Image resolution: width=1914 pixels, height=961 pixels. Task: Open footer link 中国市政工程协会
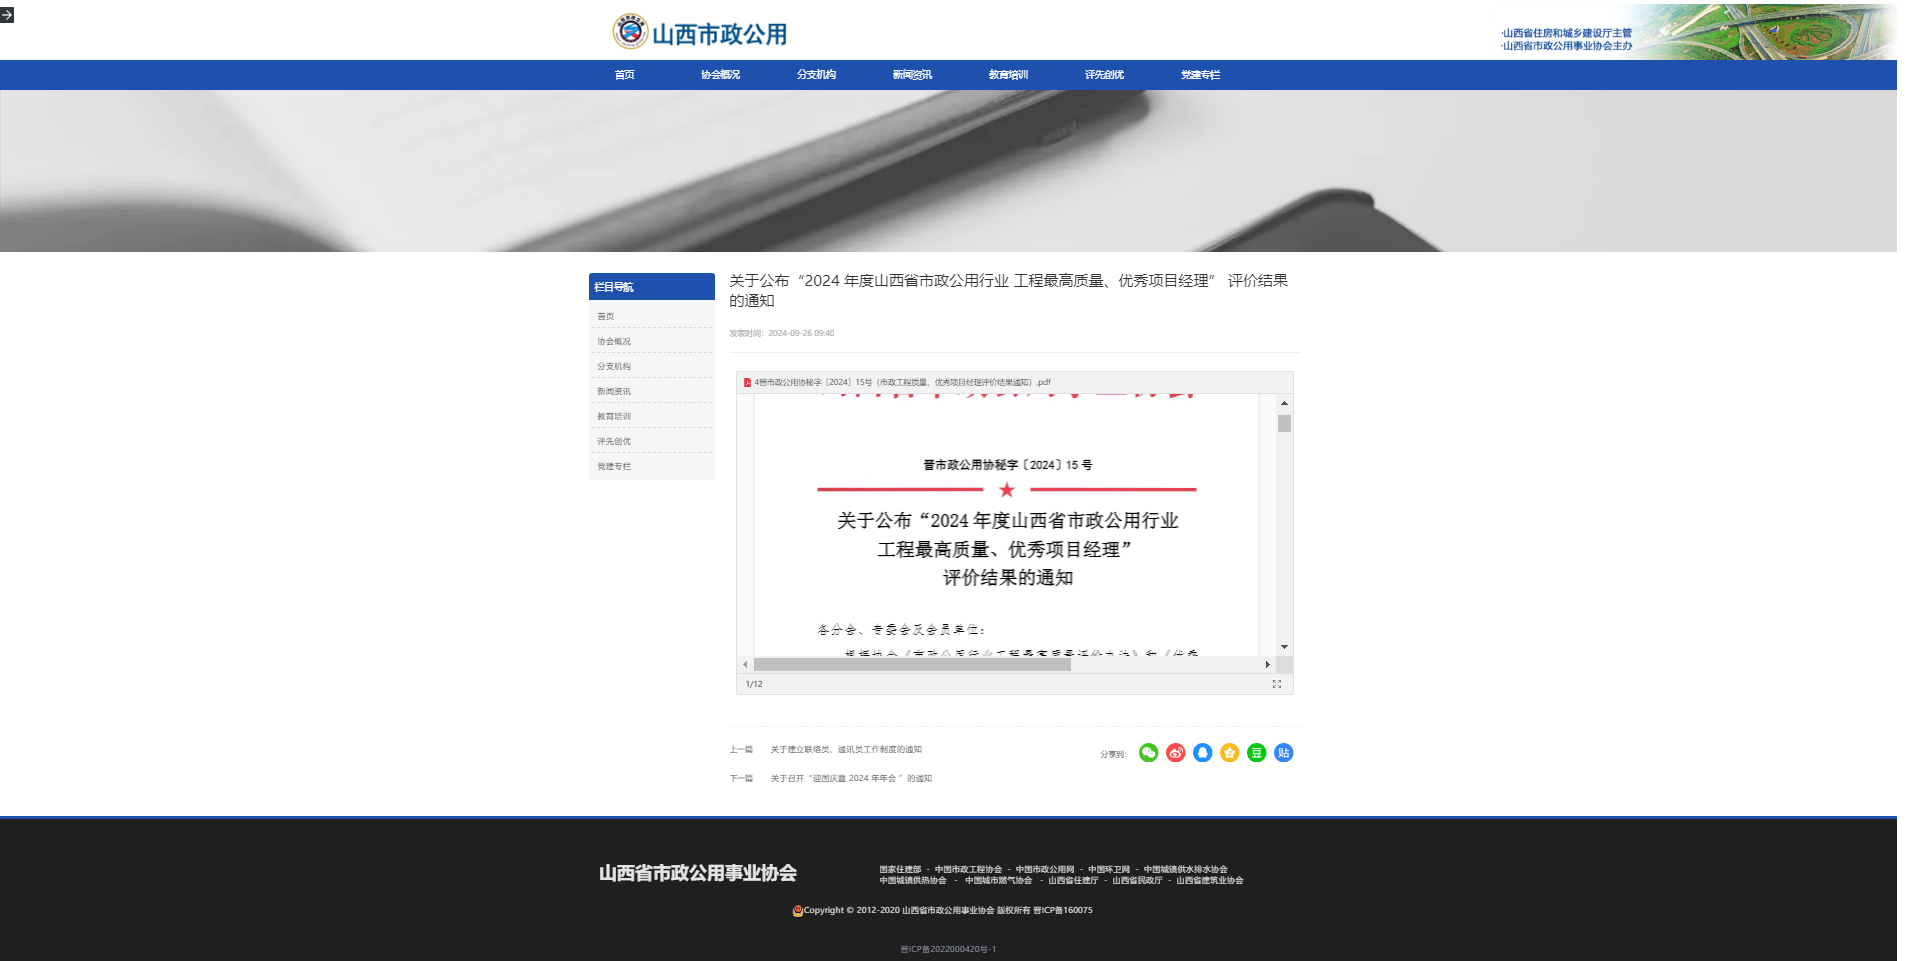(x=968, y=869)
